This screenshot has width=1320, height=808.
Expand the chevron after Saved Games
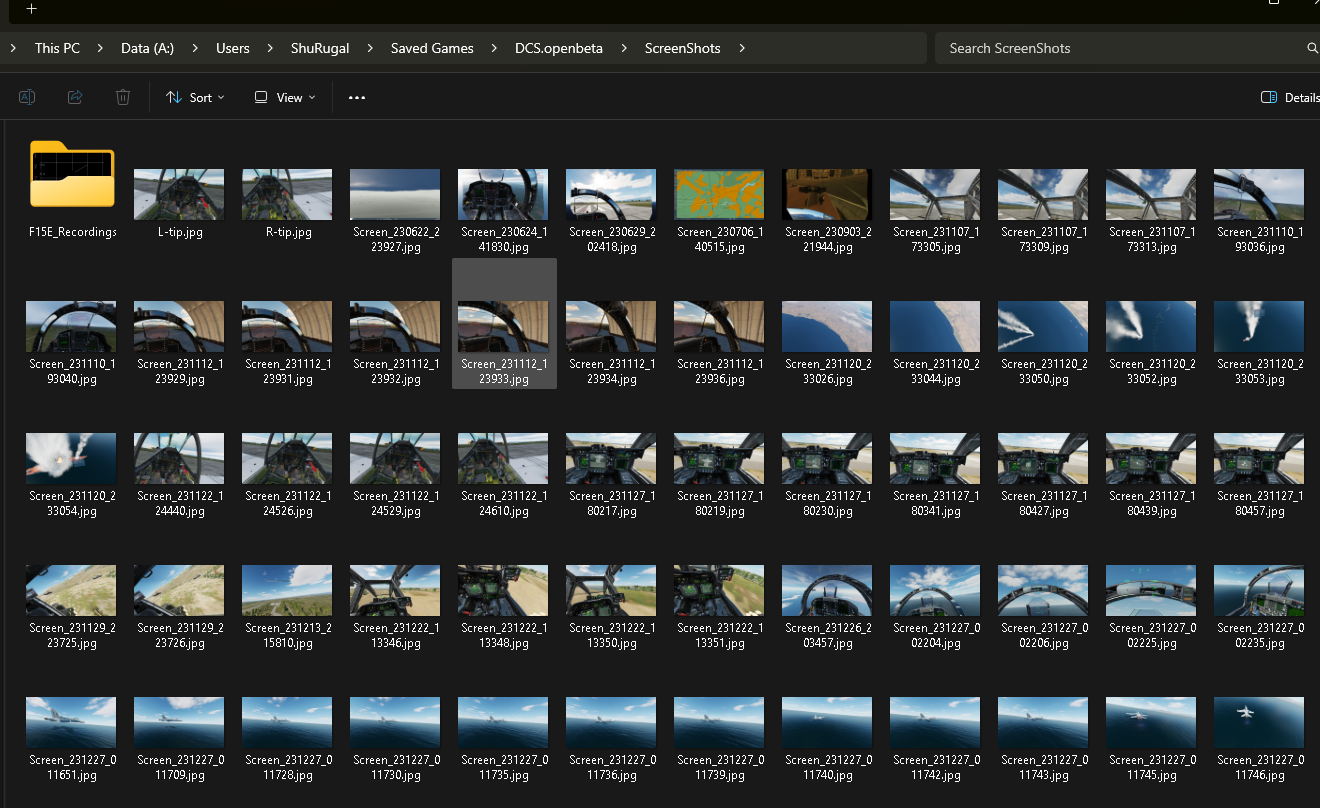tap(494, 48)
